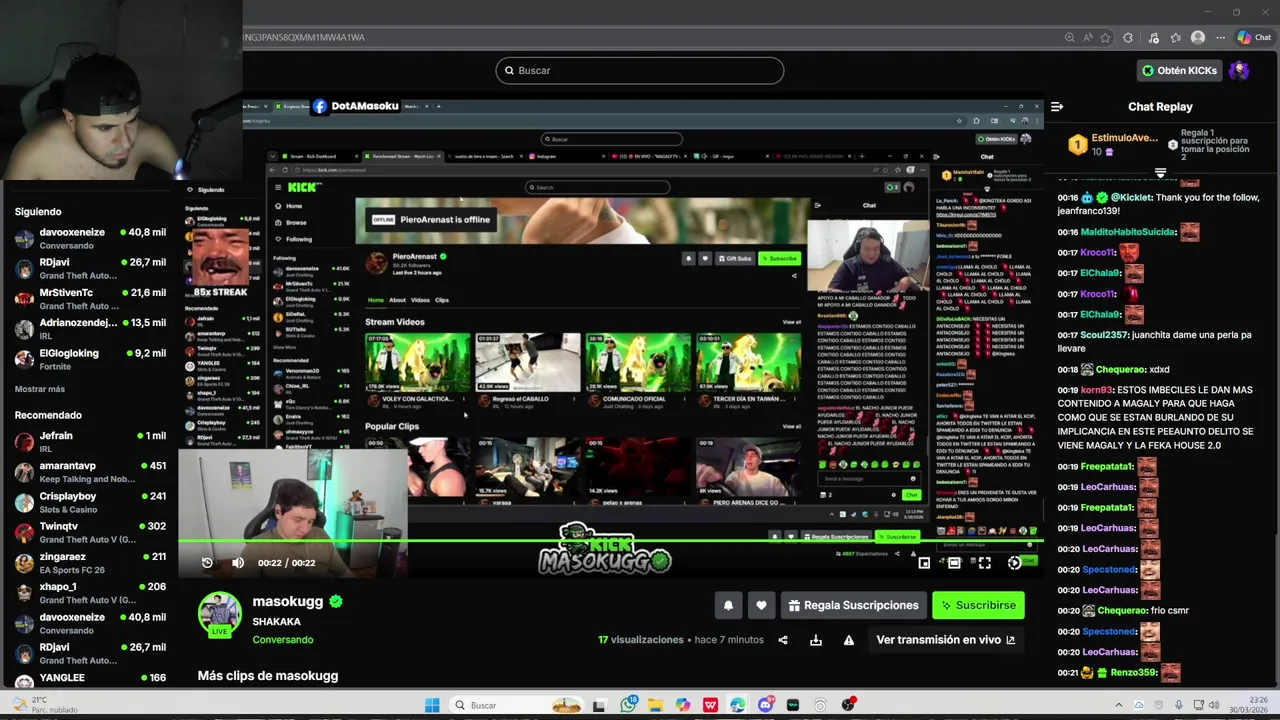This screenshot has width=1280, height=720.
Task: Follow masokugg with the heart icon
Action: click(x=761, y=605)
